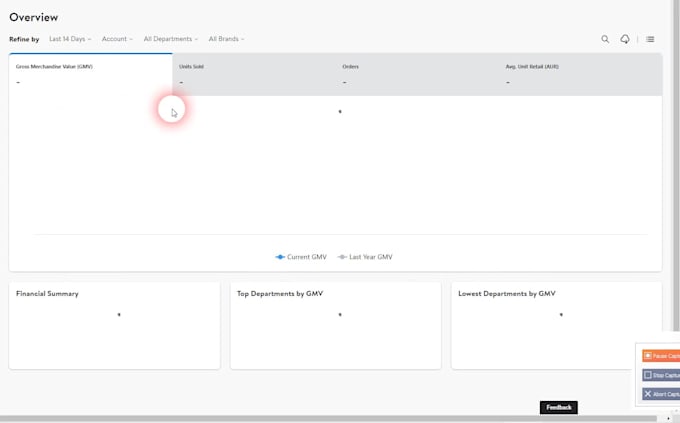
Task: Click the Abort Capture button
Action: click(x=661, y=394)
